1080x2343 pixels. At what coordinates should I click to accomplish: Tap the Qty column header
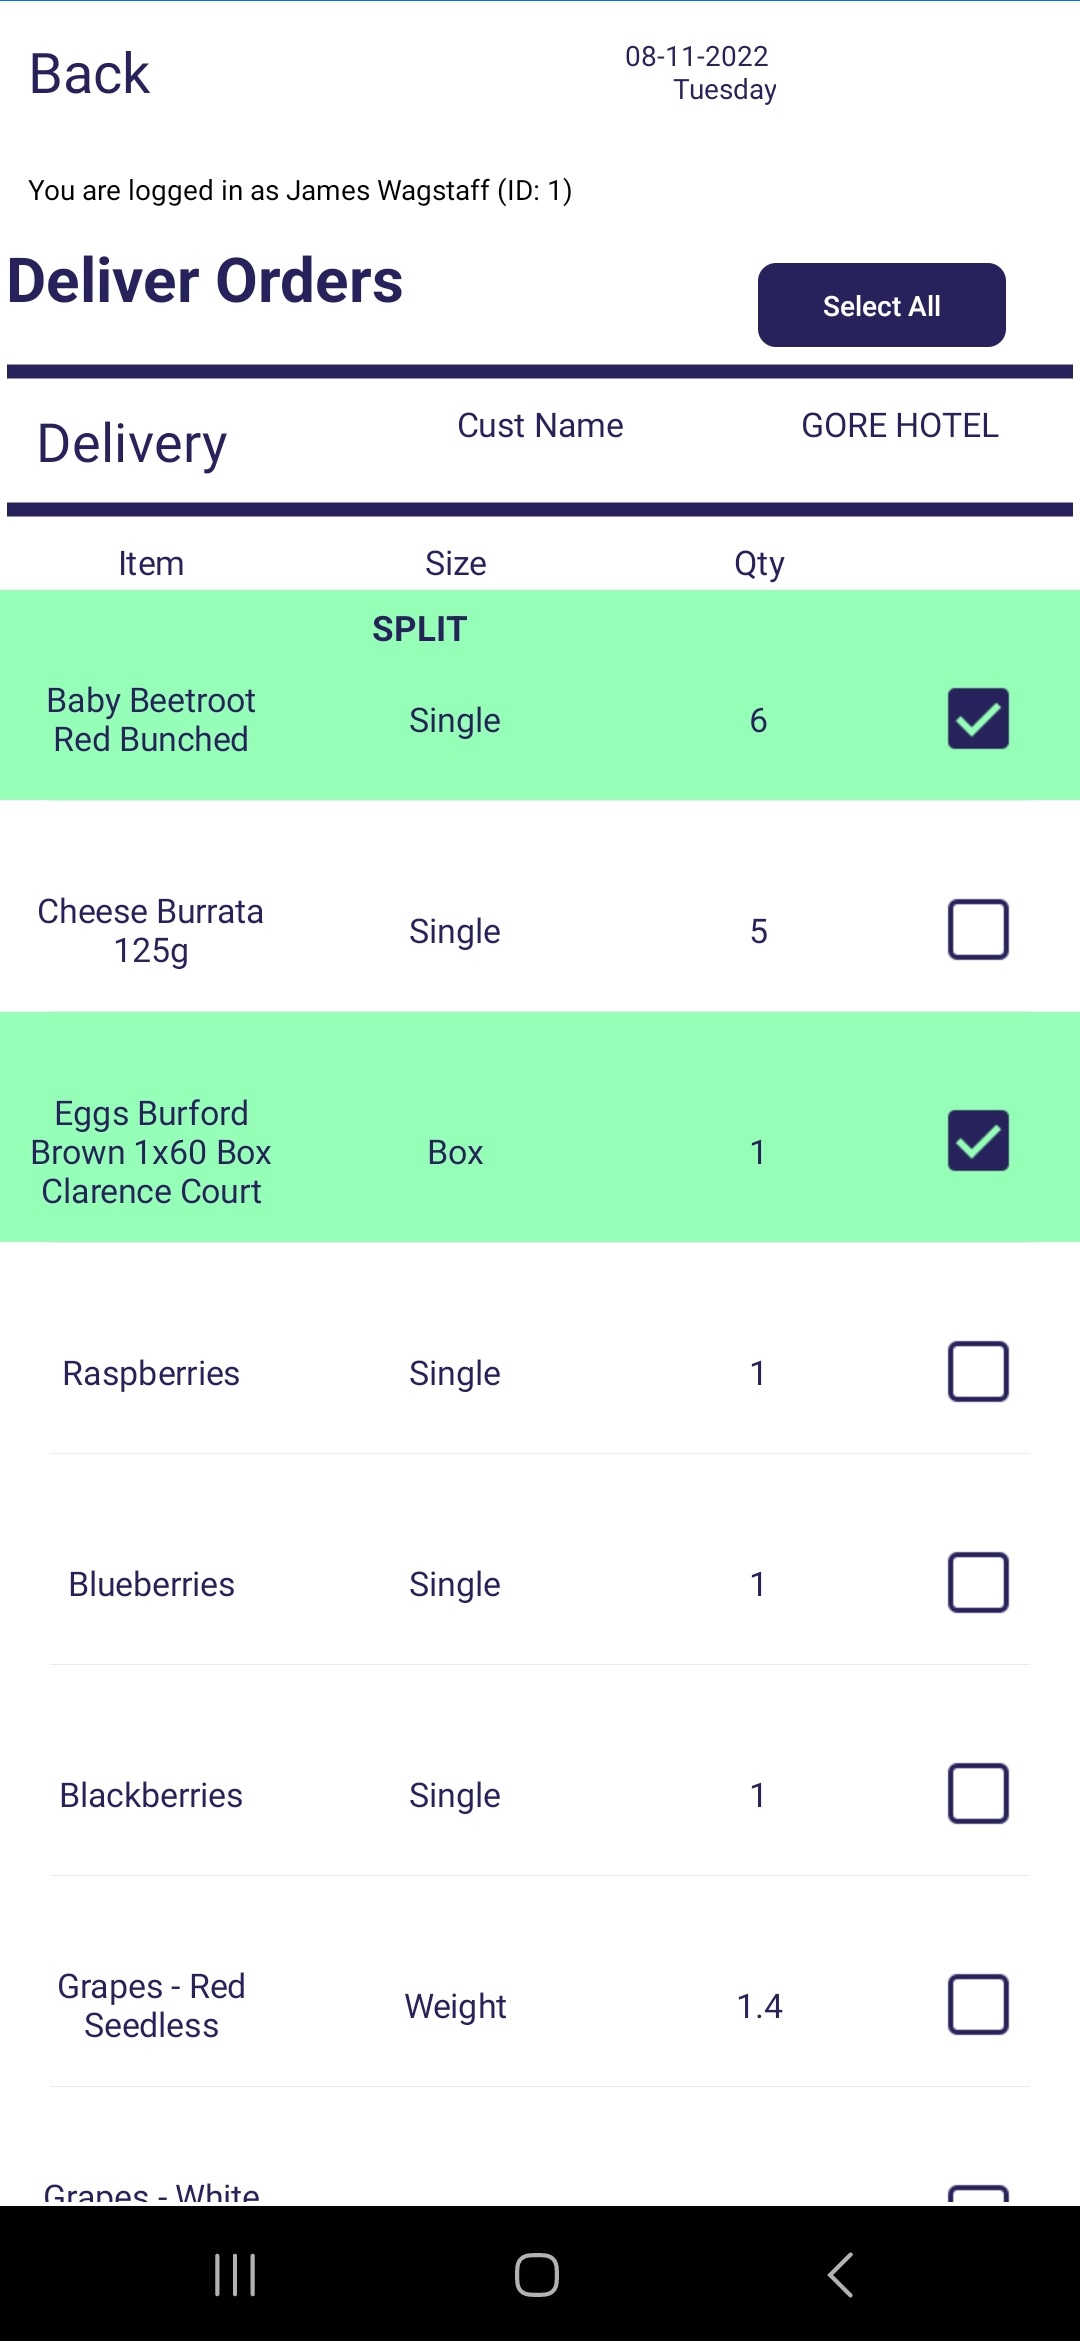point(759,564)
